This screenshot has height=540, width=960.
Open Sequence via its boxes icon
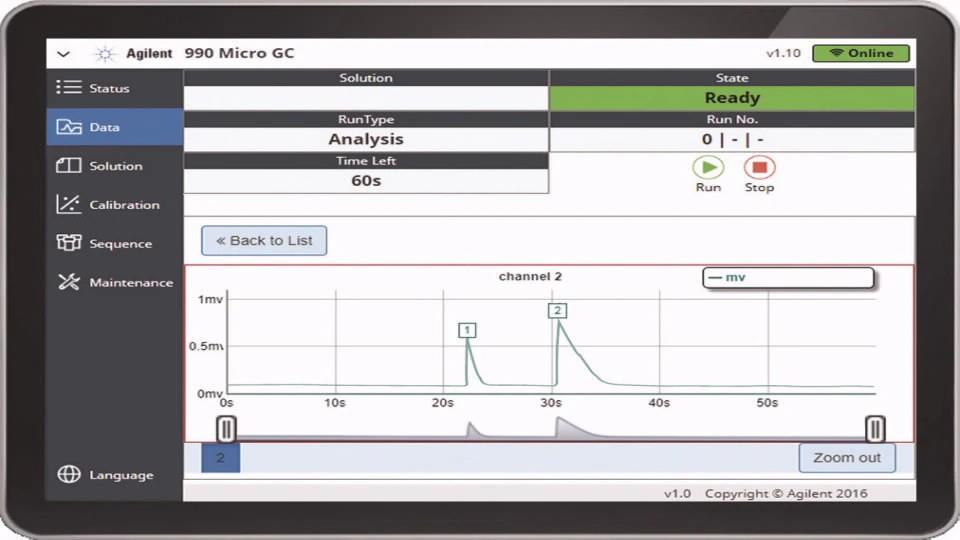click(68, 243)
